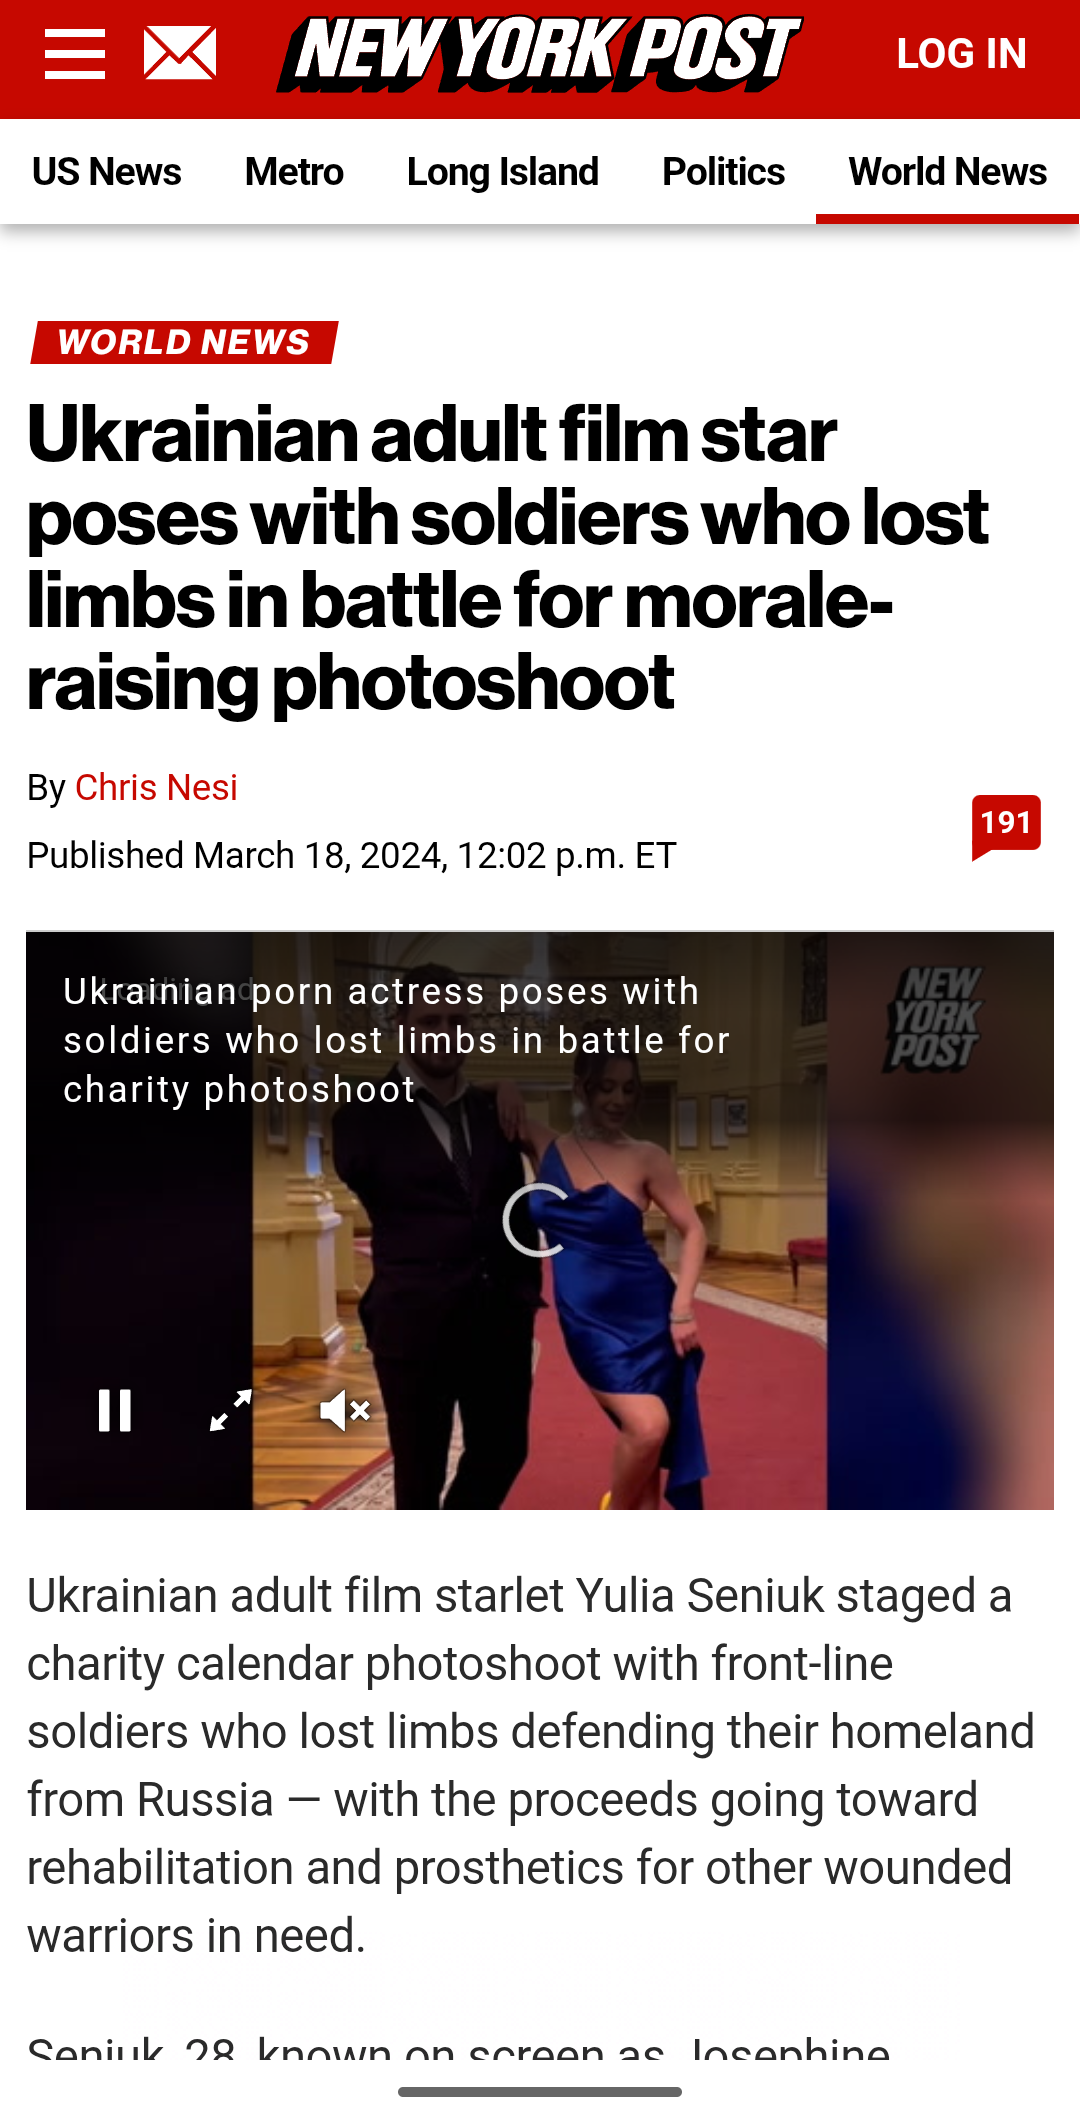This screenshot has width=1080, height=2123.
Task: Go to the Politics tab
Action: (x=724, y=172)
